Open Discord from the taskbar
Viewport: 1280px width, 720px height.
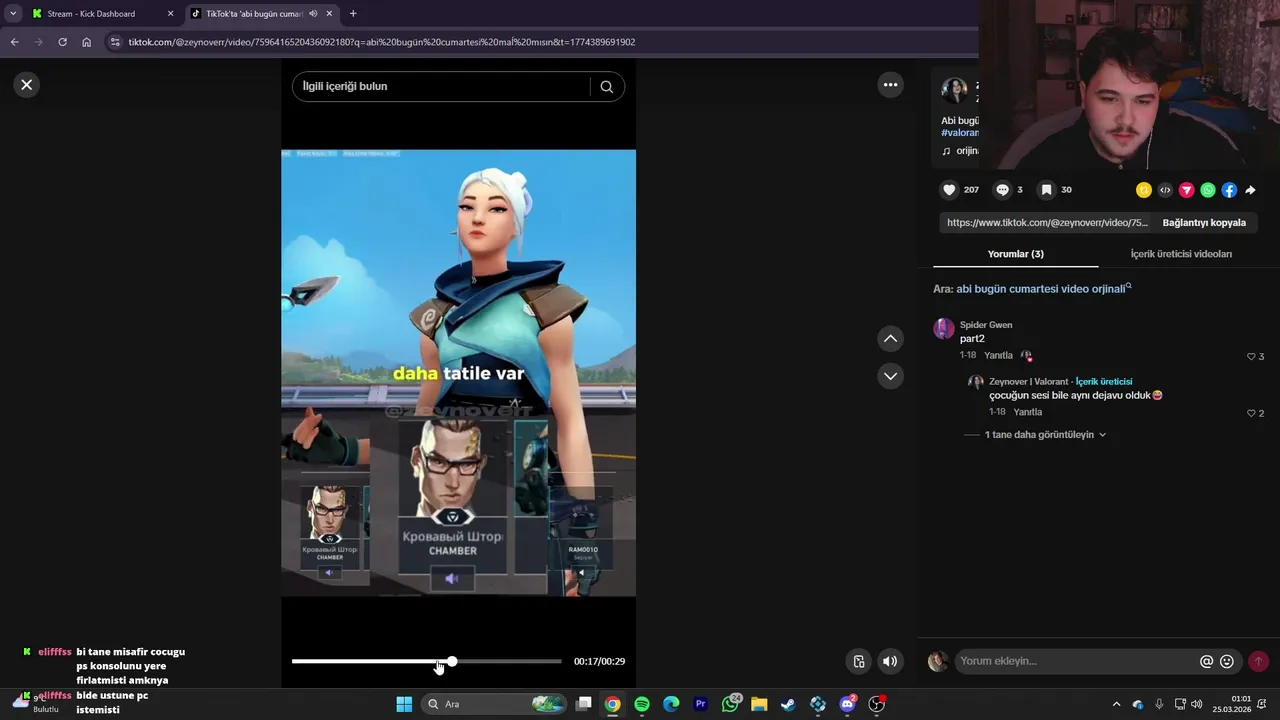coord(847,704)
